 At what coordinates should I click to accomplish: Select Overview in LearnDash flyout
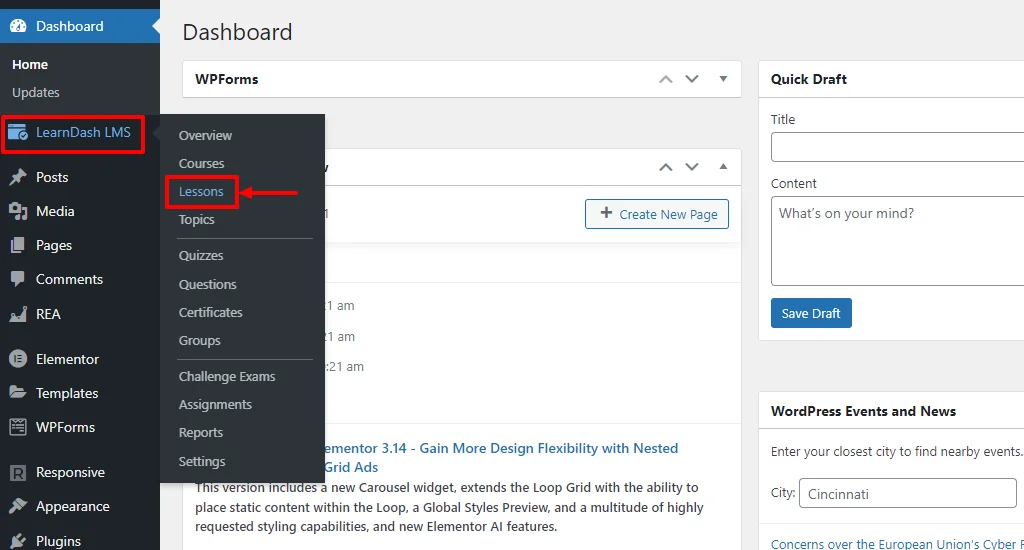pos(205,135)
